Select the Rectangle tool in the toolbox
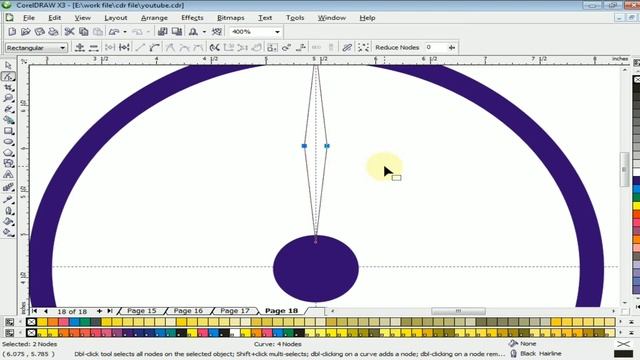This screenshot has height=360, width=640. click(8, 131)
